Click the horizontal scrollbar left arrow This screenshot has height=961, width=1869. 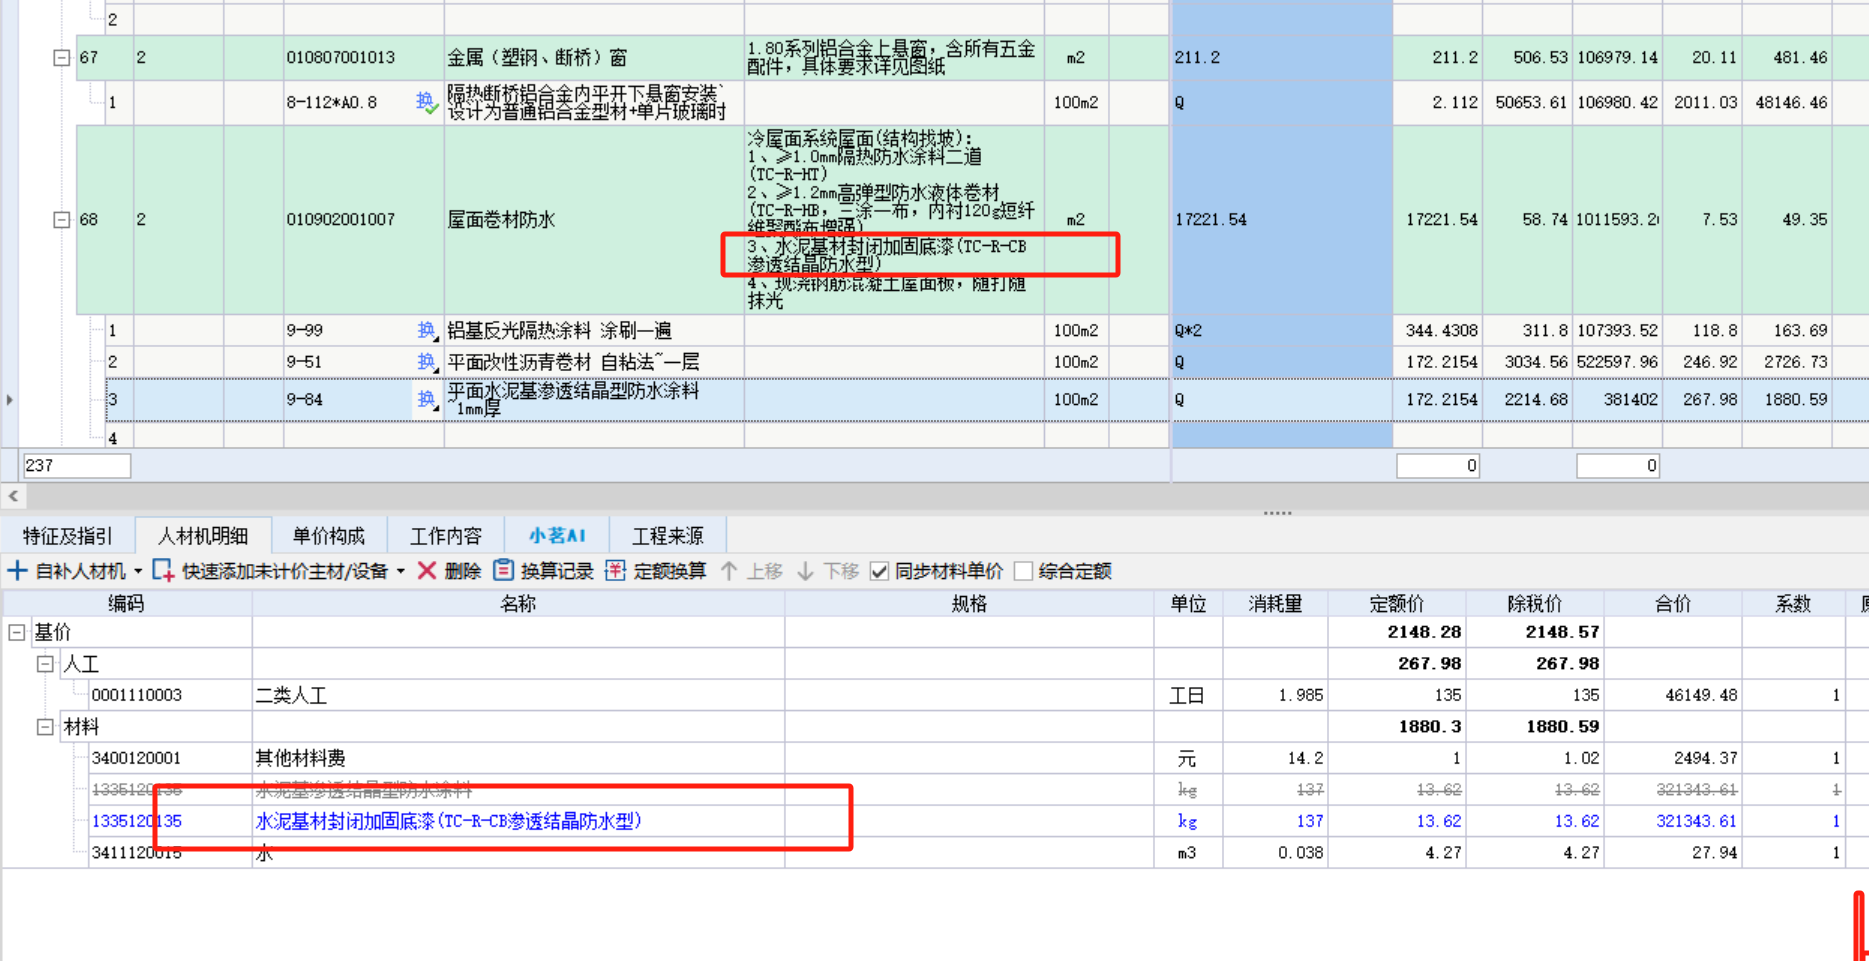13,496
